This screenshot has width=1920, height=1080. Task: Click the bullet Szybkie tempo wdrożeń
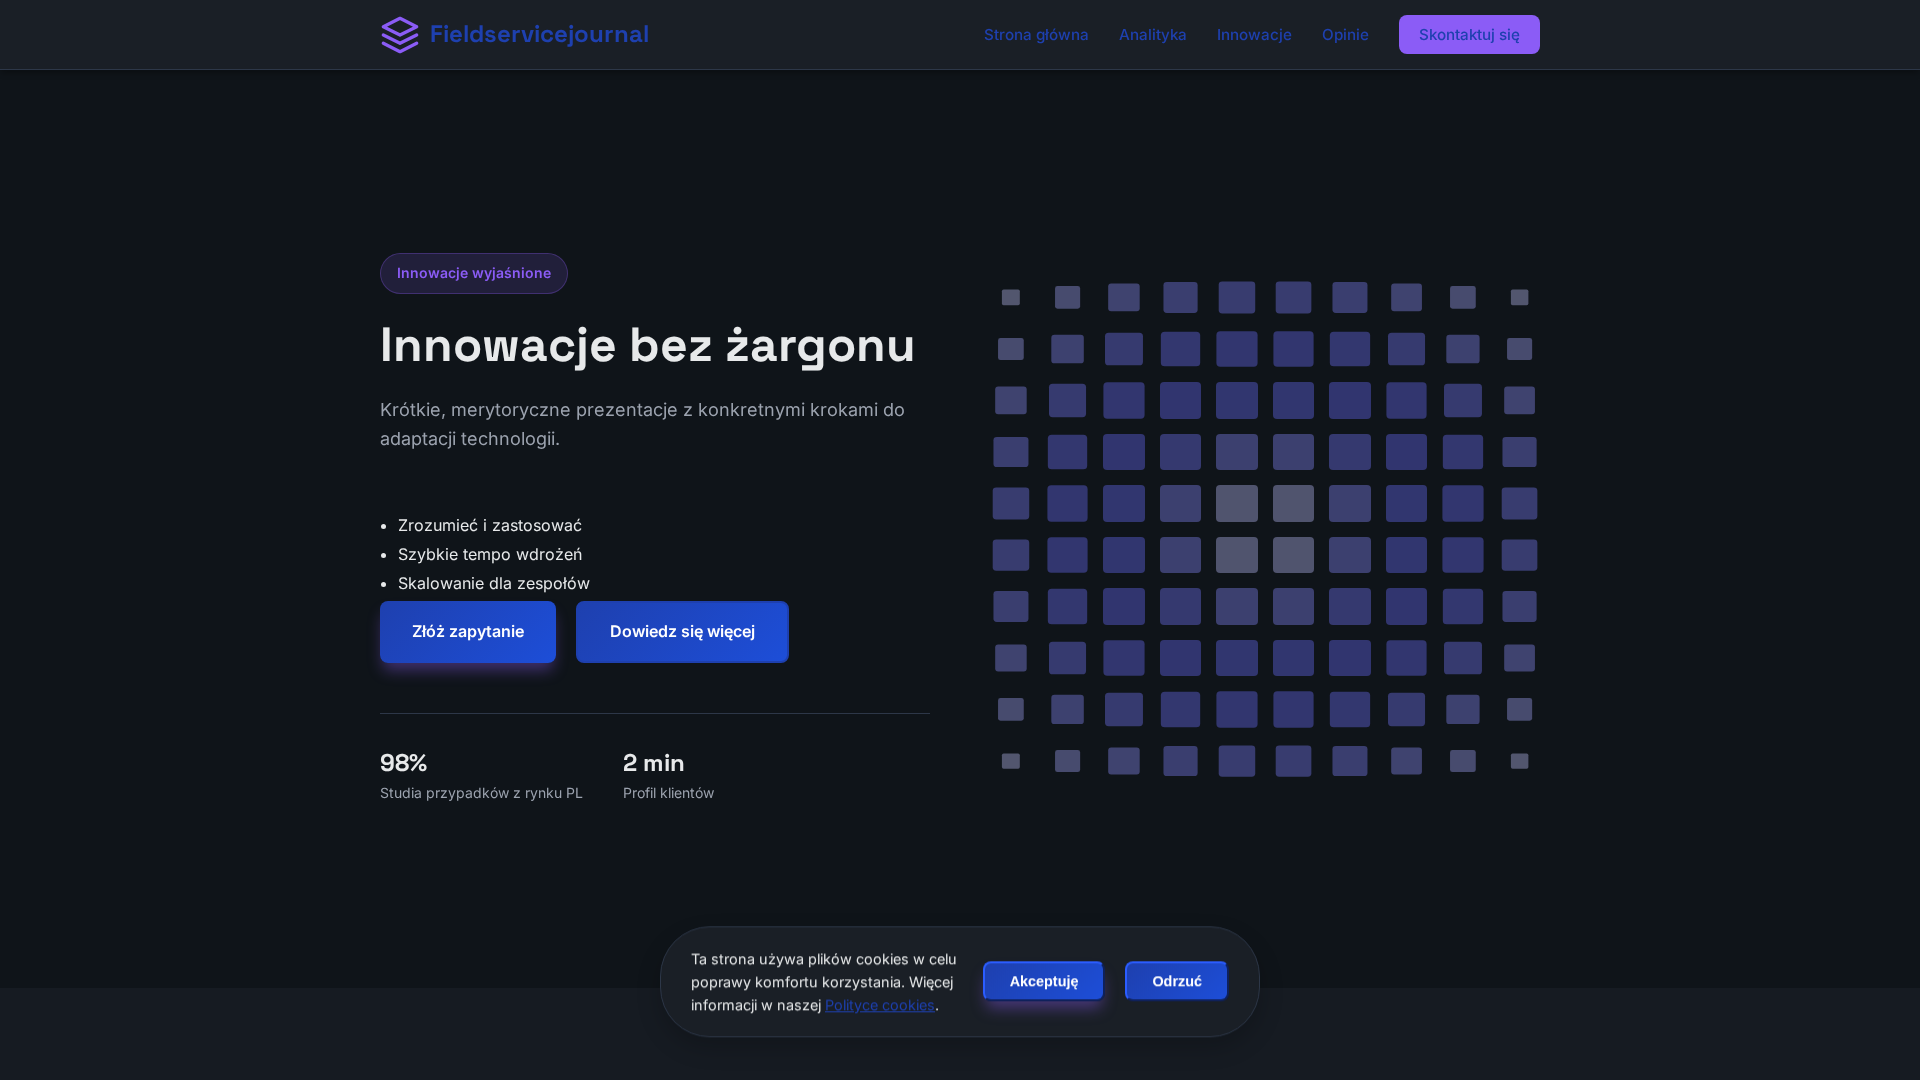[x=490, y=555]
